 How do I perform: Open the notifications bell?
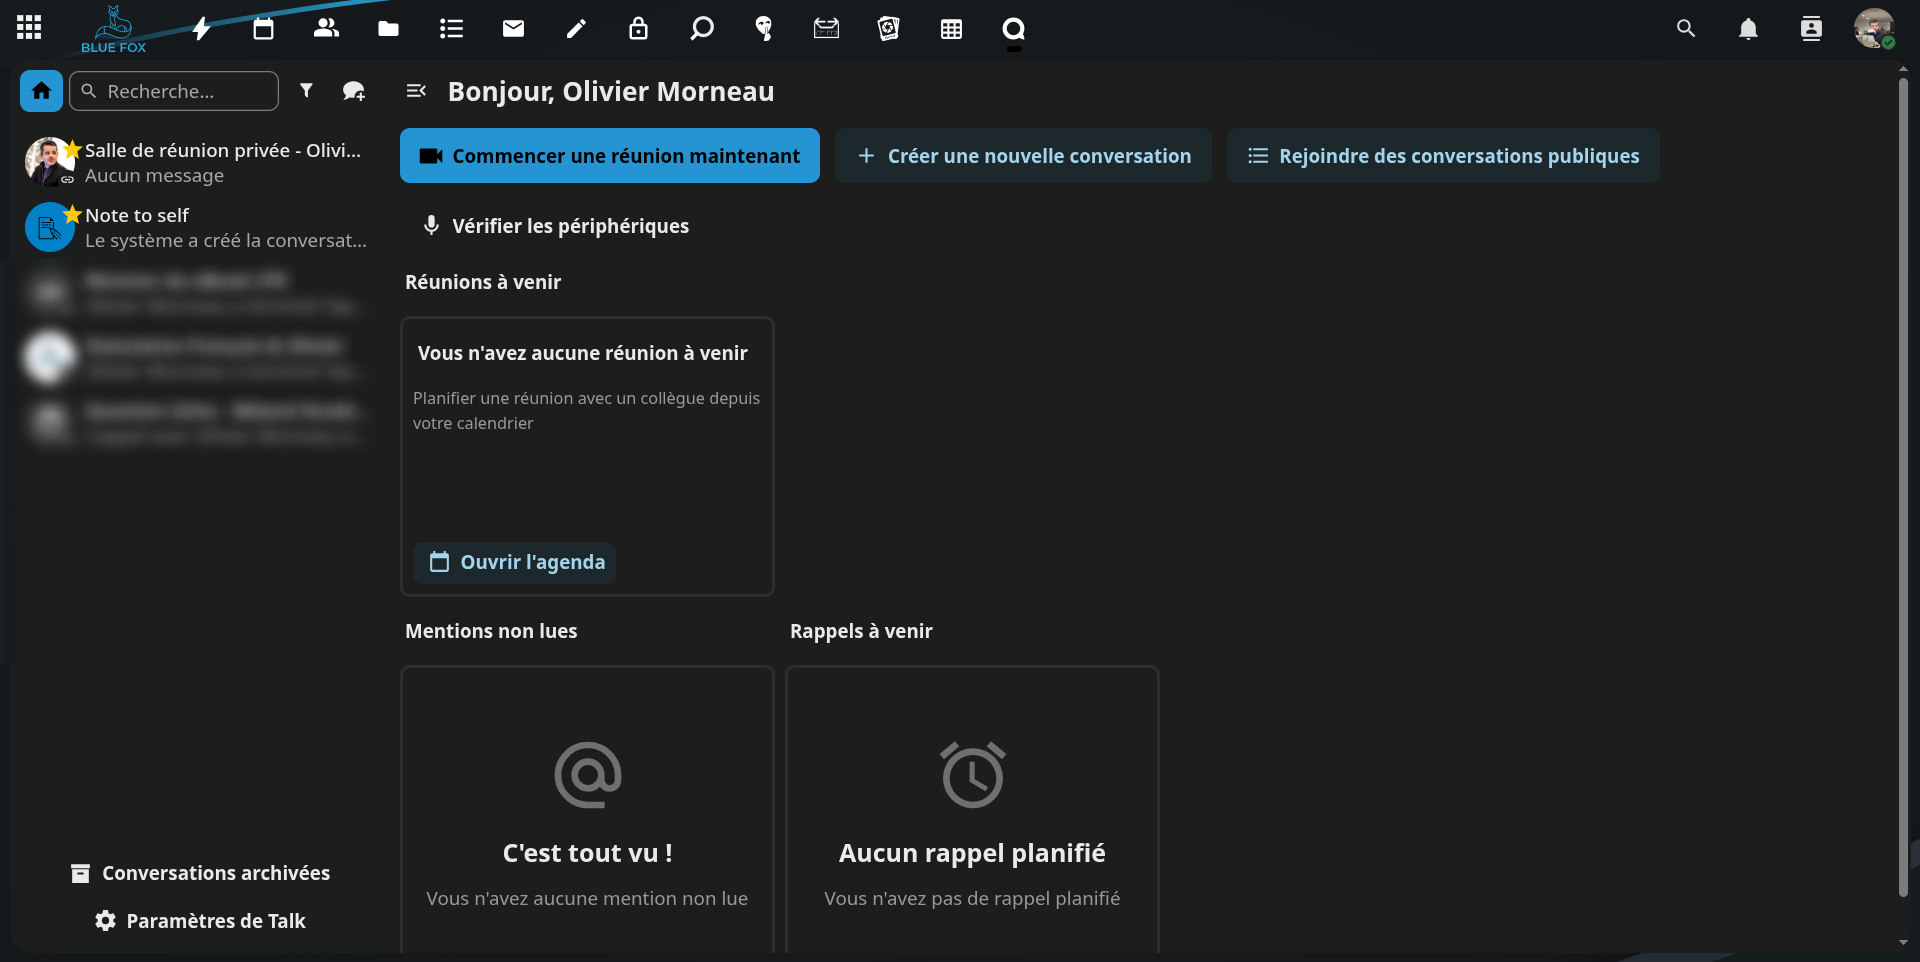[x=1748, y=29]
